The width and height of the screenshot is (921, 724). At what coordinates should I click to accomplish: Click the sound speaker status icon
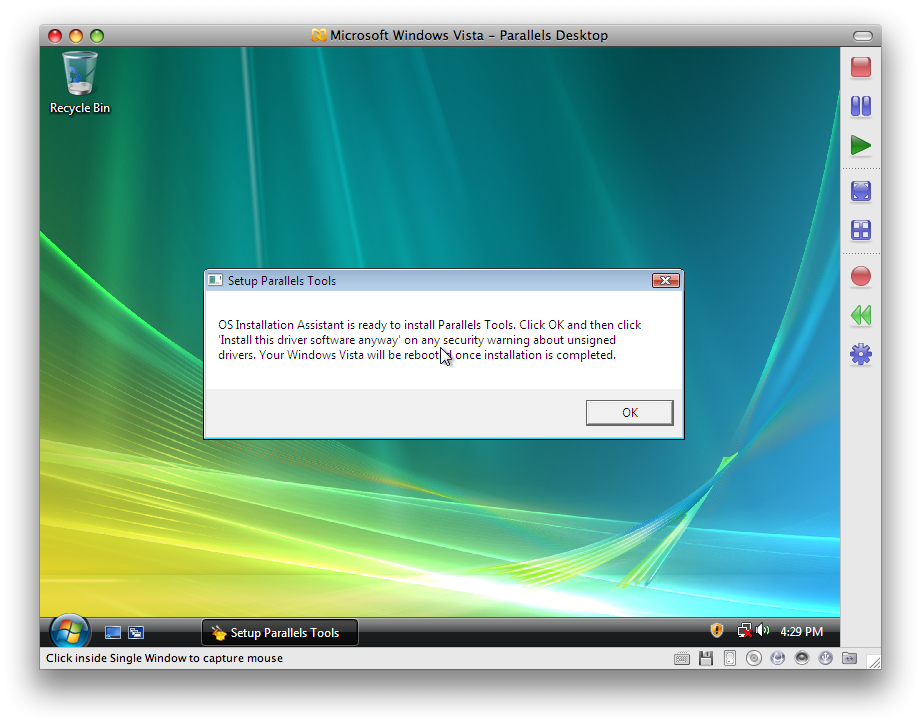click(802, 658)
